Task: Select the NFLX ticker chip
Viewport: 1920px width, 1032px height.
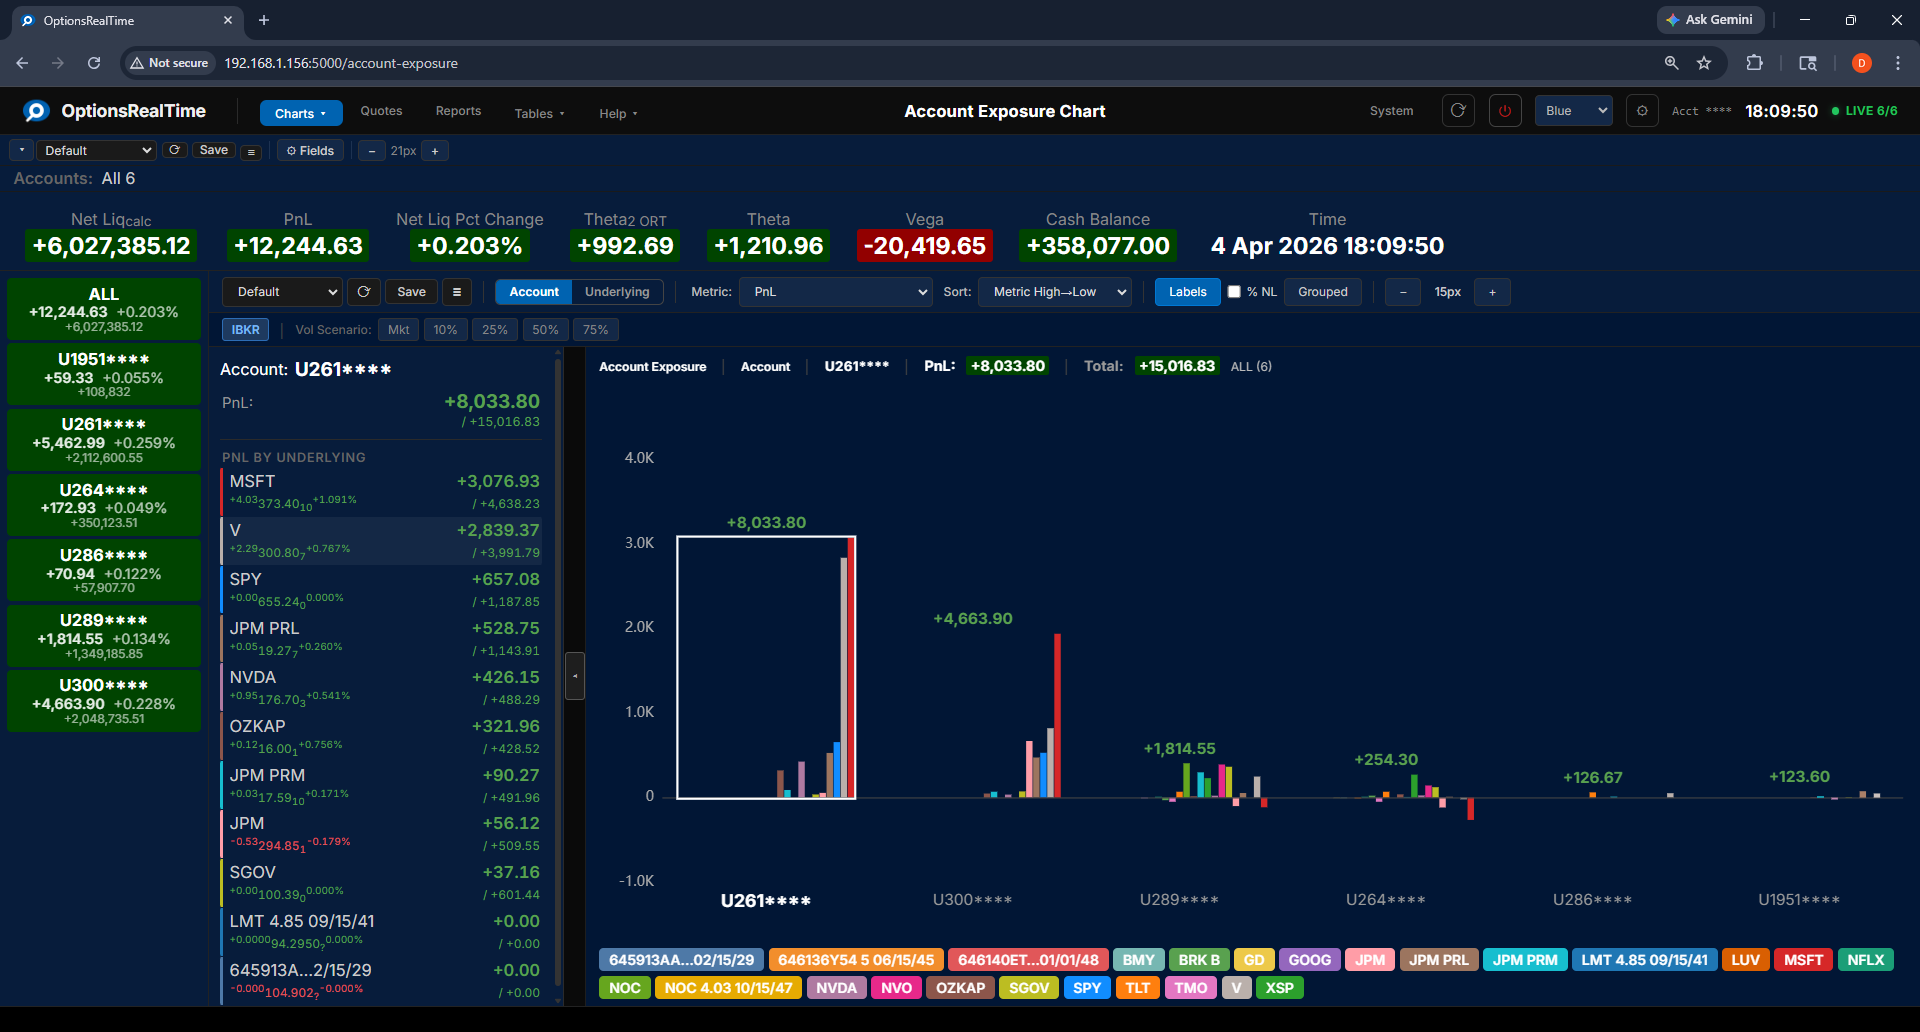Action: click(1864, 959)
